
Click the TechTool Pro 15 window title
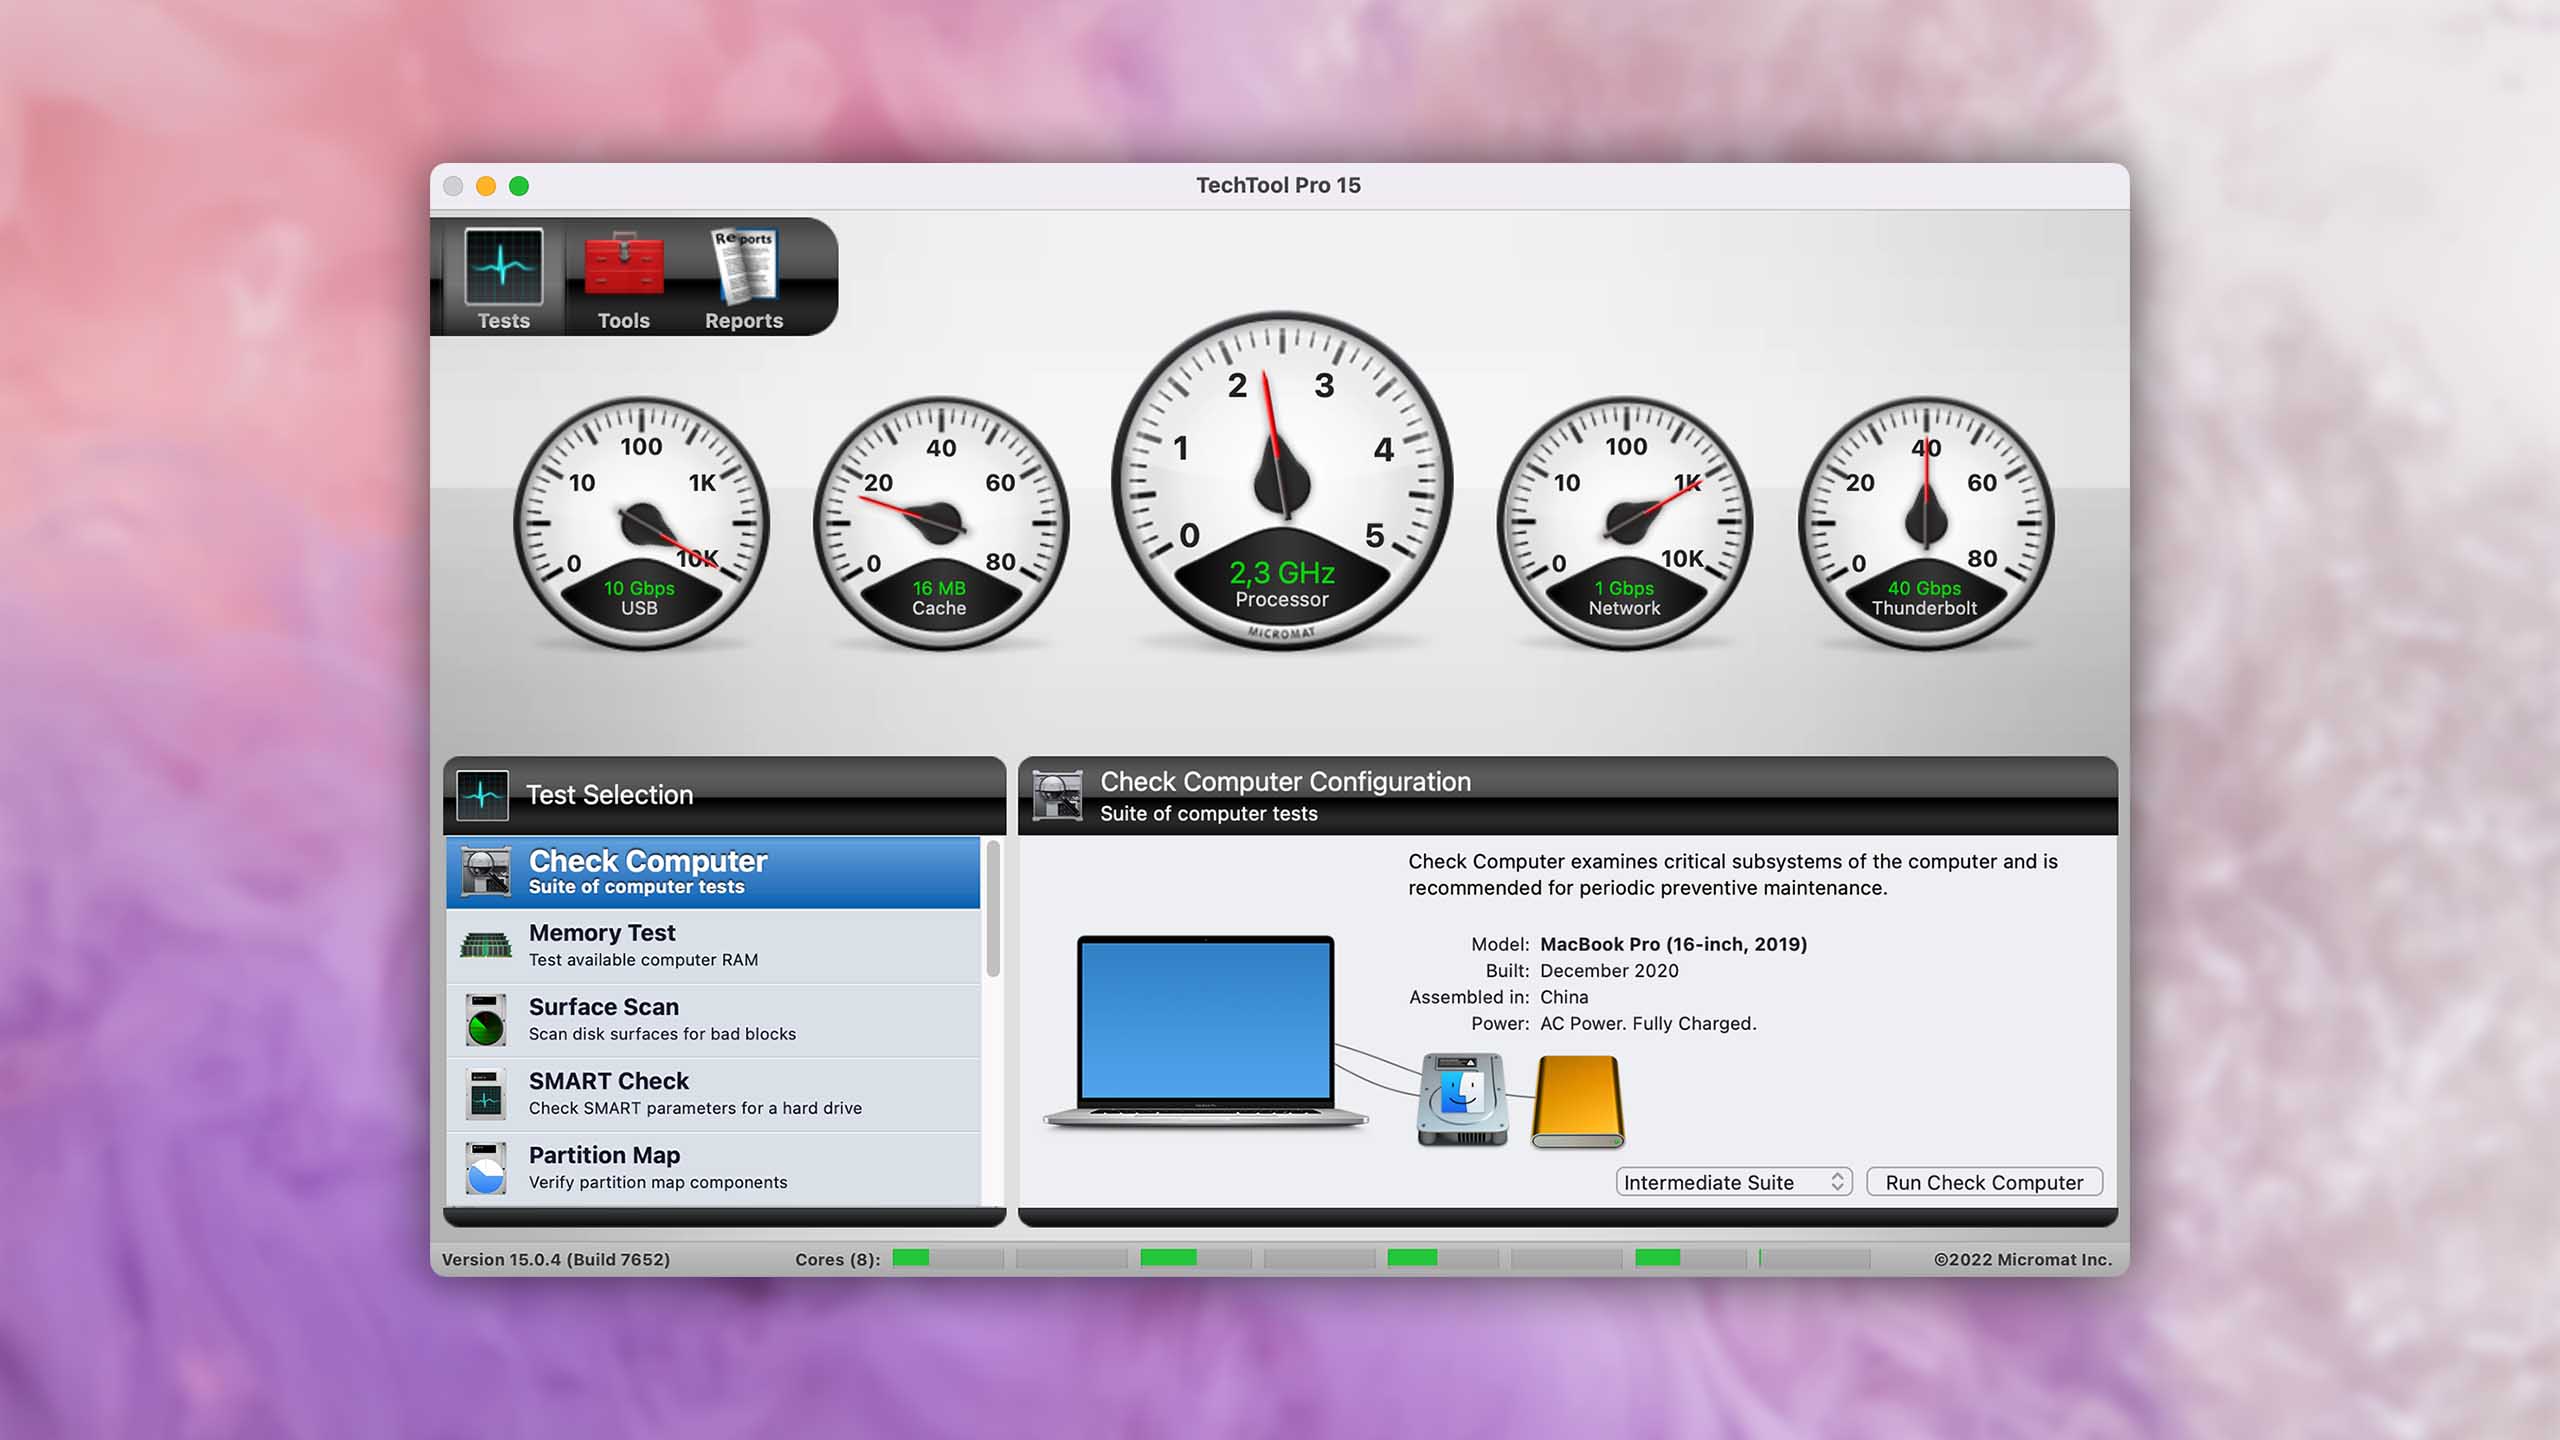click(1278, 185)
